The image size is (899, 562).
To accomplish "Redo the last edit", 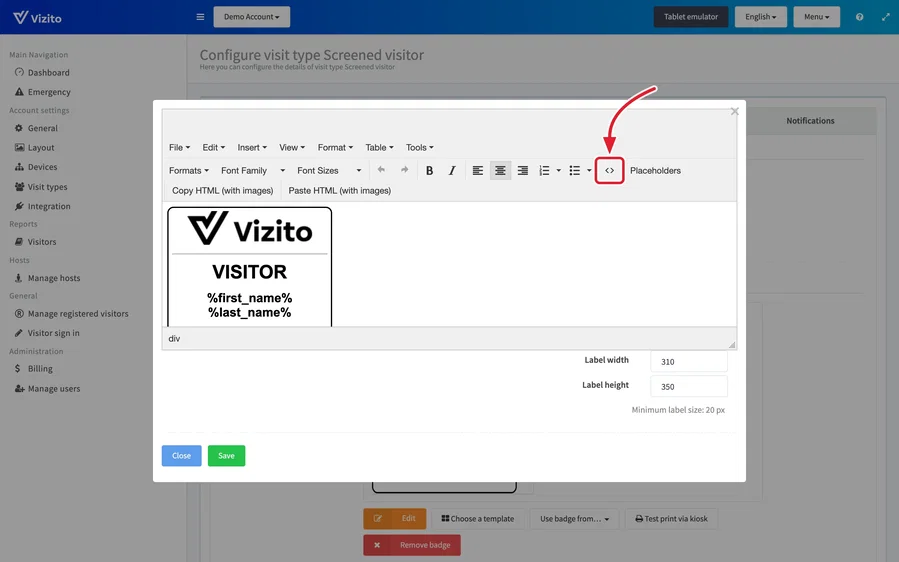I will [x=404, y=170].
